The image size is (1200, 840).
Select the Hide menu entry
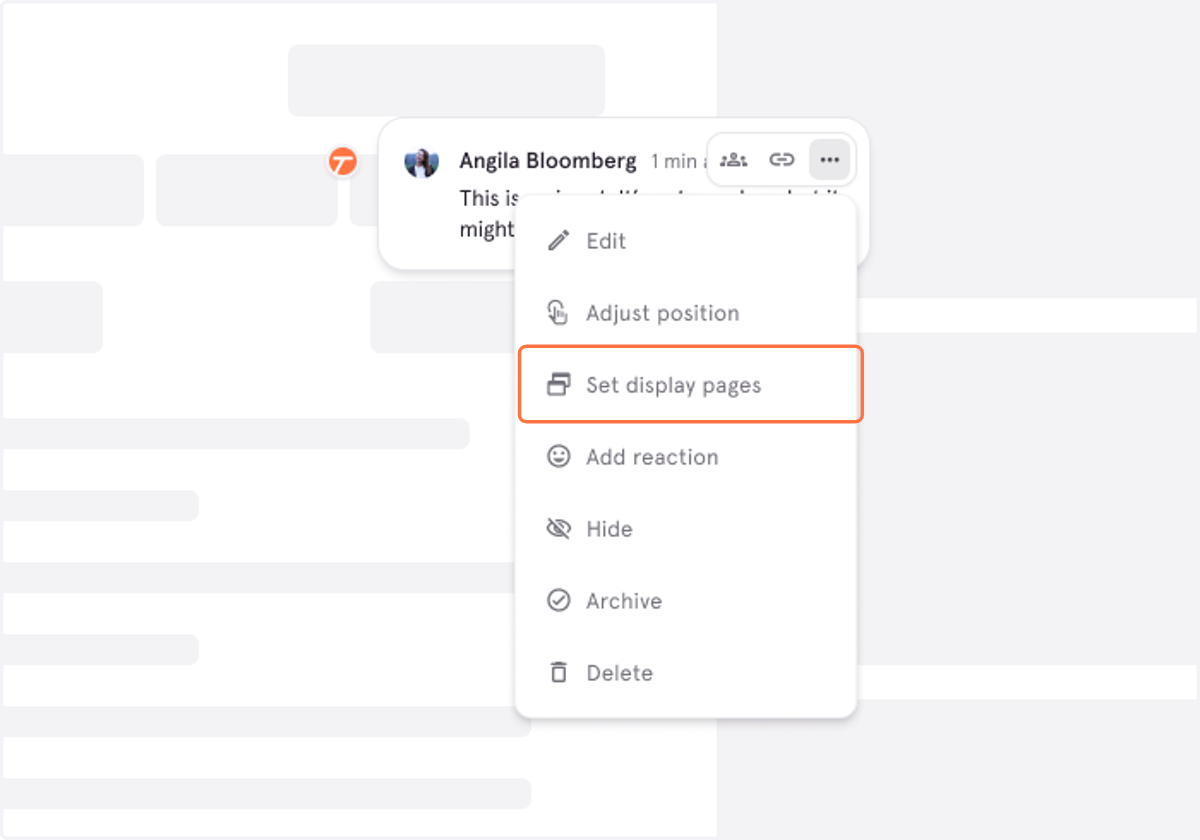tap(686, 529)
